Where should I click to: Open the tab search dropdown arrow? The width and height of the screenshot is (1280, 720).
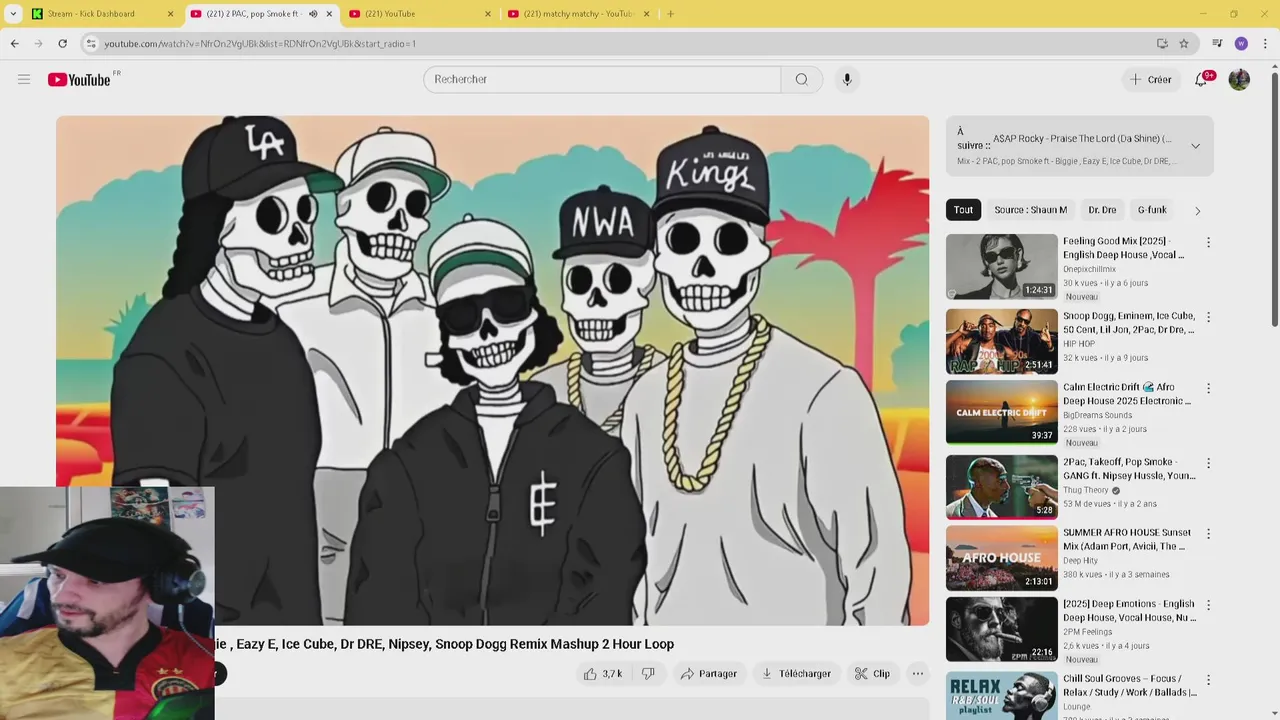point(12,14)
